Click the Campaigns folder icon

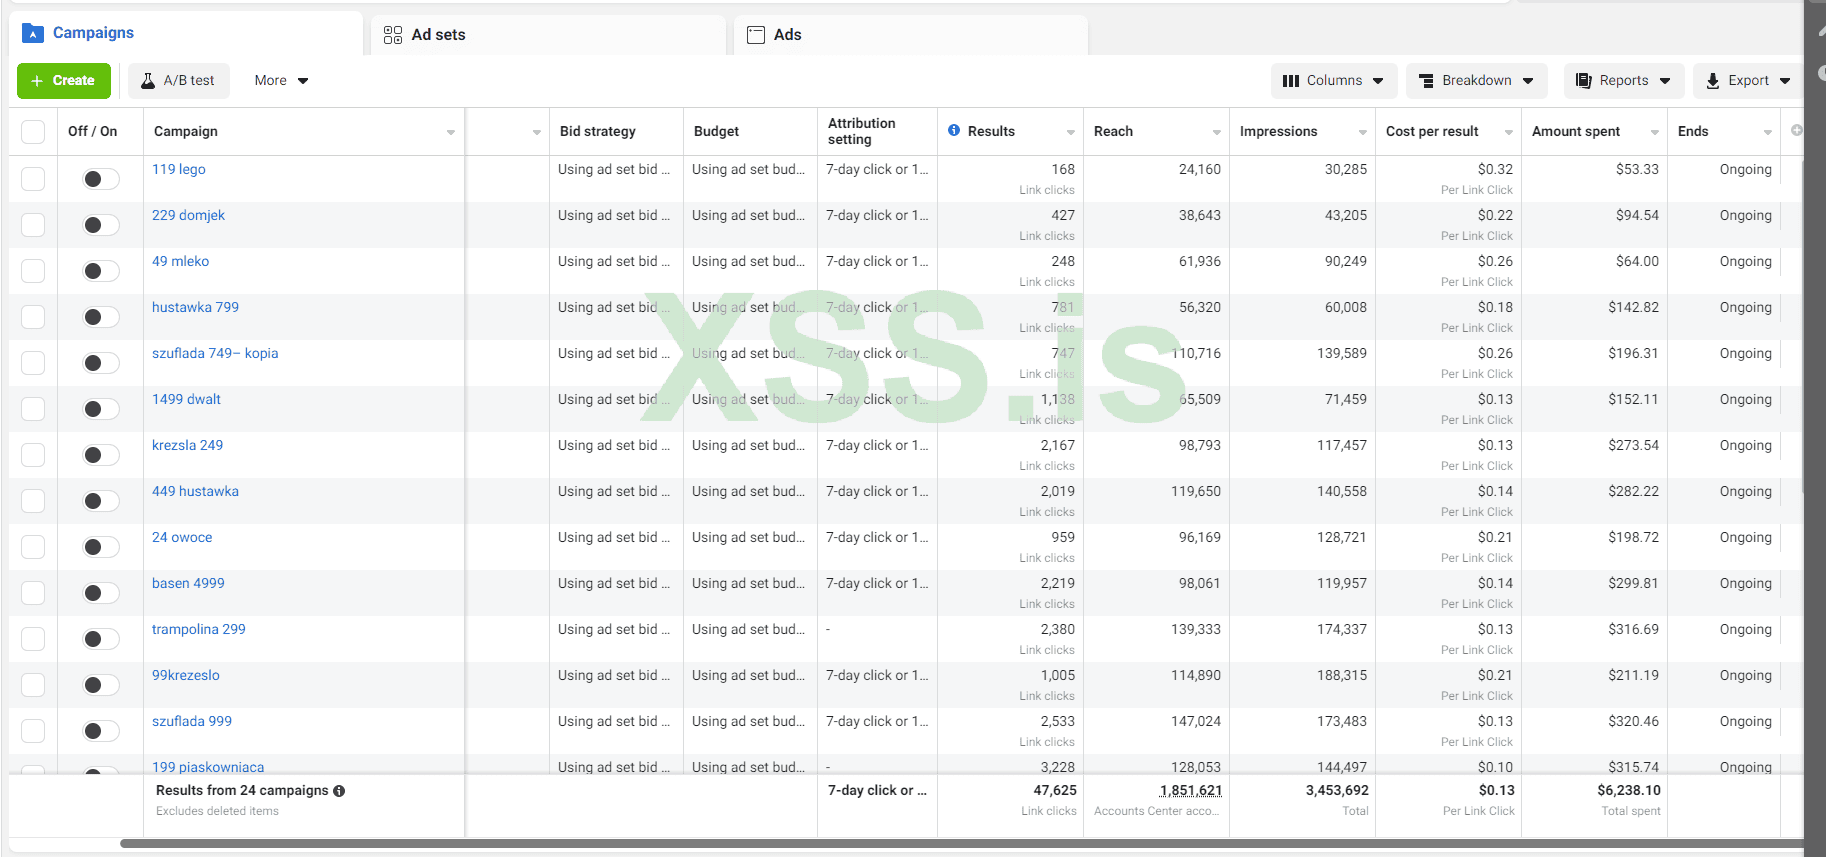click(x=33, y=33)
